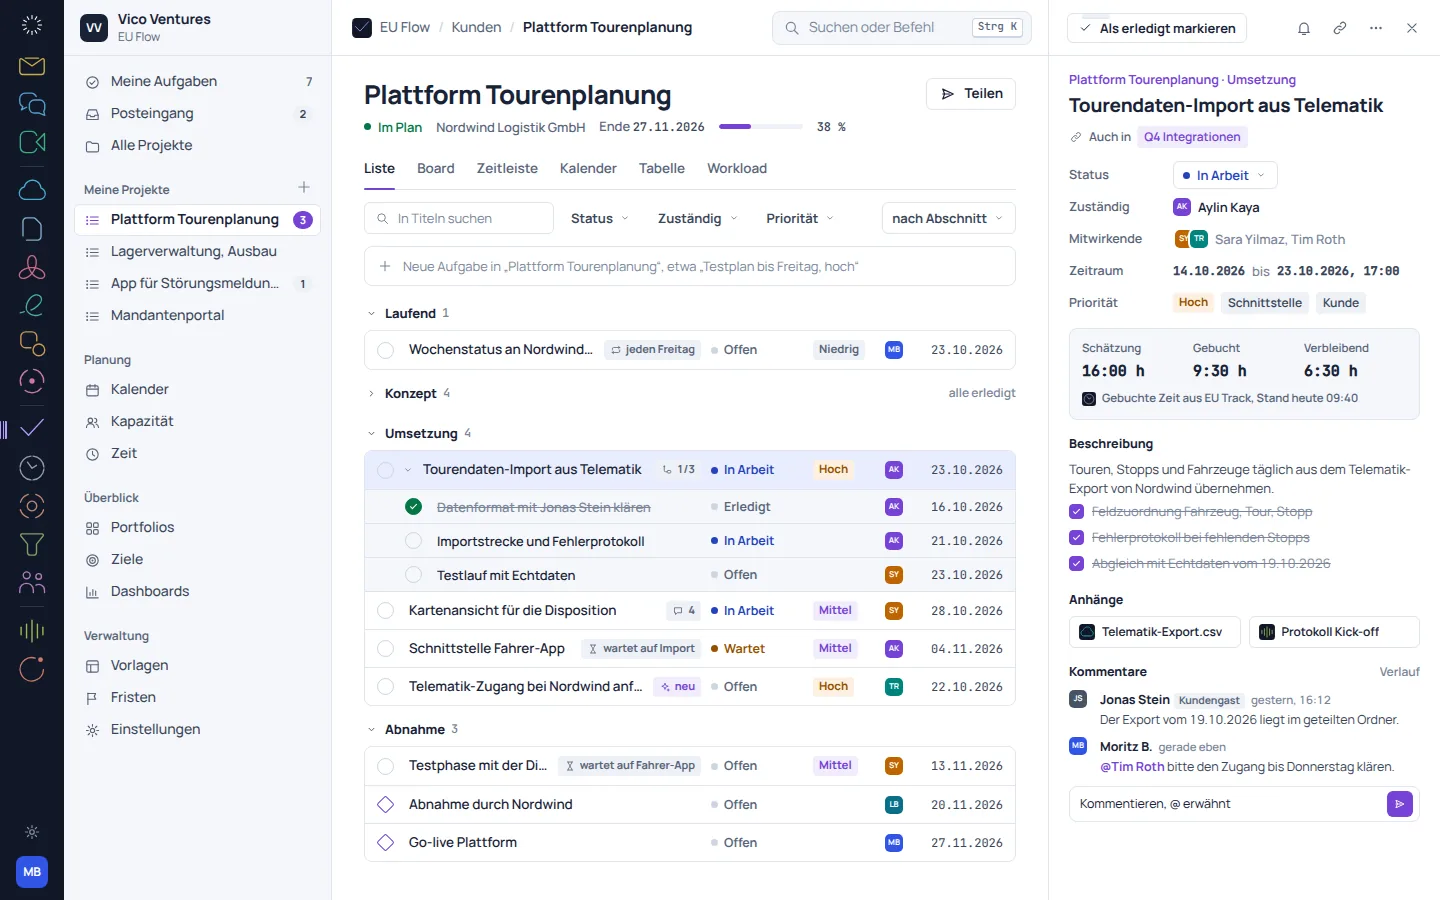This screenshot has height=900, width=1440.
Task: Switch to the Workload tab
Action: [x=737, y=168]
